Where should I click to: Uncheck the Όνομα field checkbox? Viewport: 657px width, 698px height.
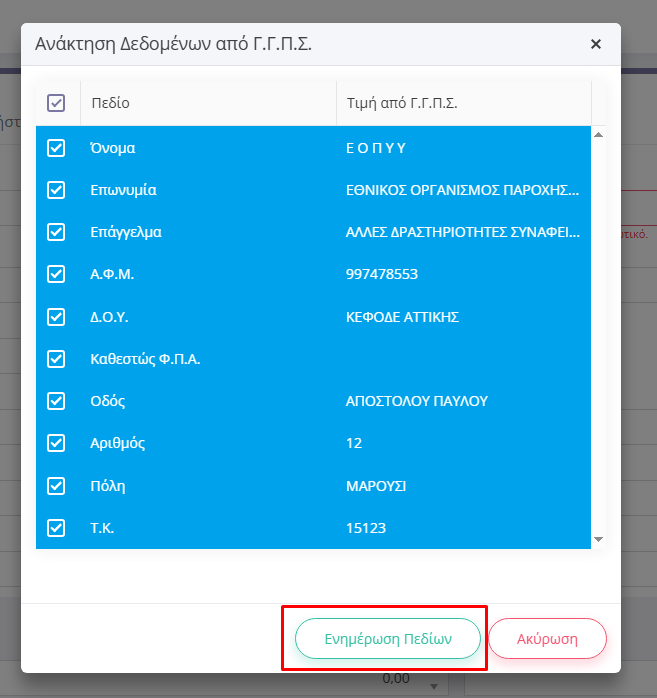tap(57, 148)
